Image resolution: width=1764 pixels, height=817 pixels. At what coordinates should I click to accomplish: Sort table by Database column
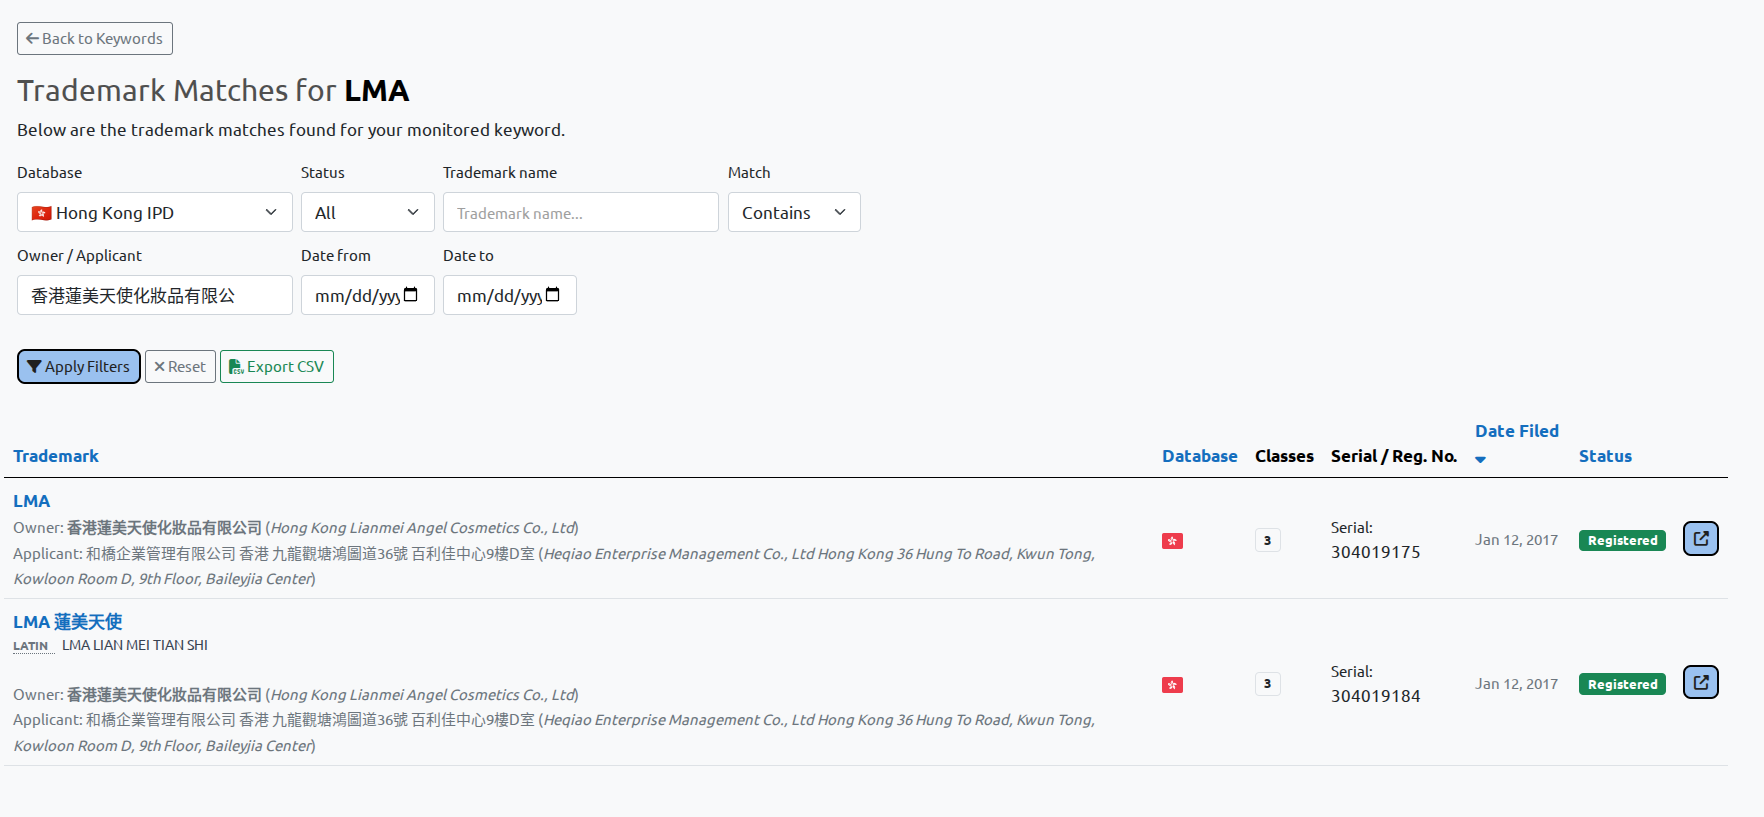pyautogui.click(x=1200, y=456)
